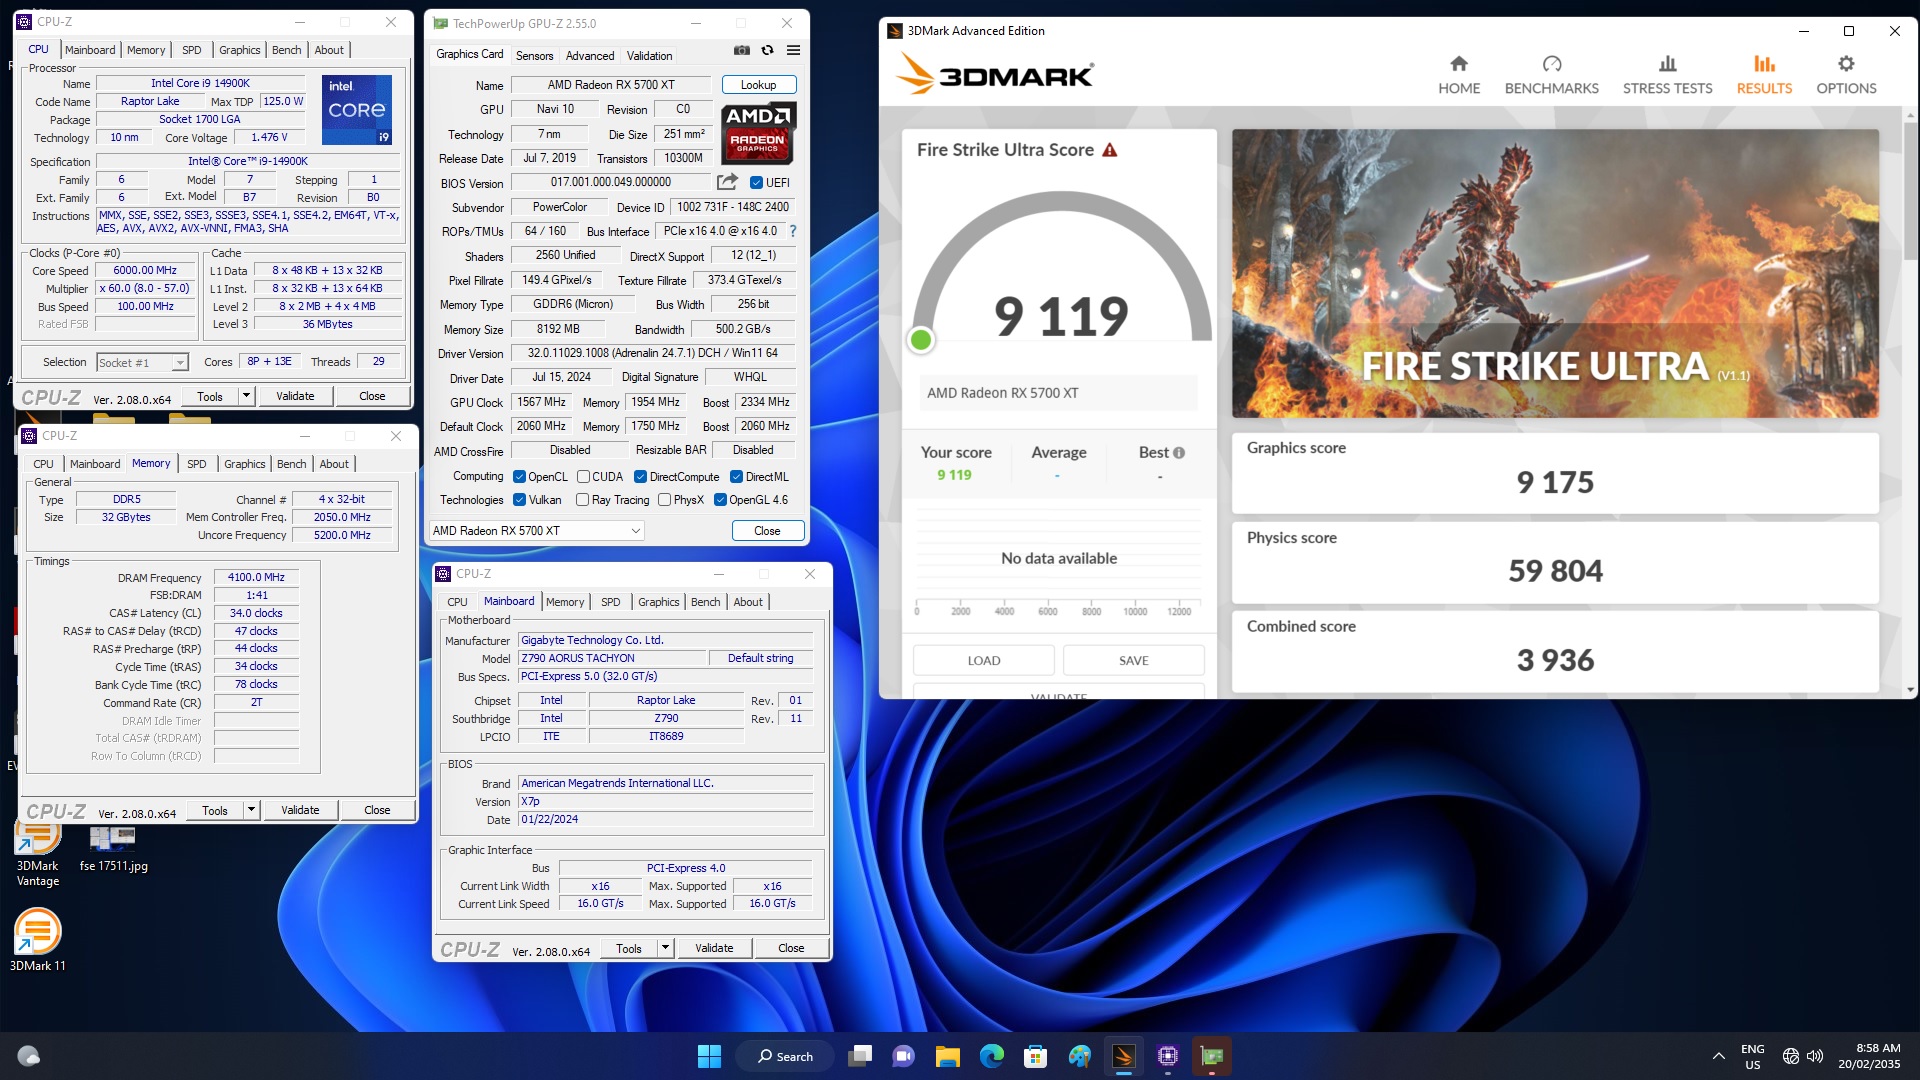
Task: Open the Stress Tests section in 3DMark
Action: 1667,75
